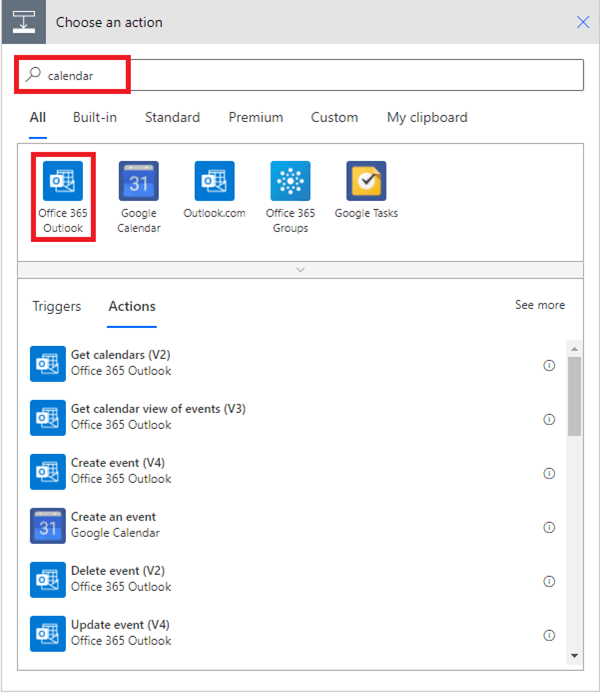Click the scrollbar up arrow
Screen dimensions: 600x693
(x=574, y=349)
